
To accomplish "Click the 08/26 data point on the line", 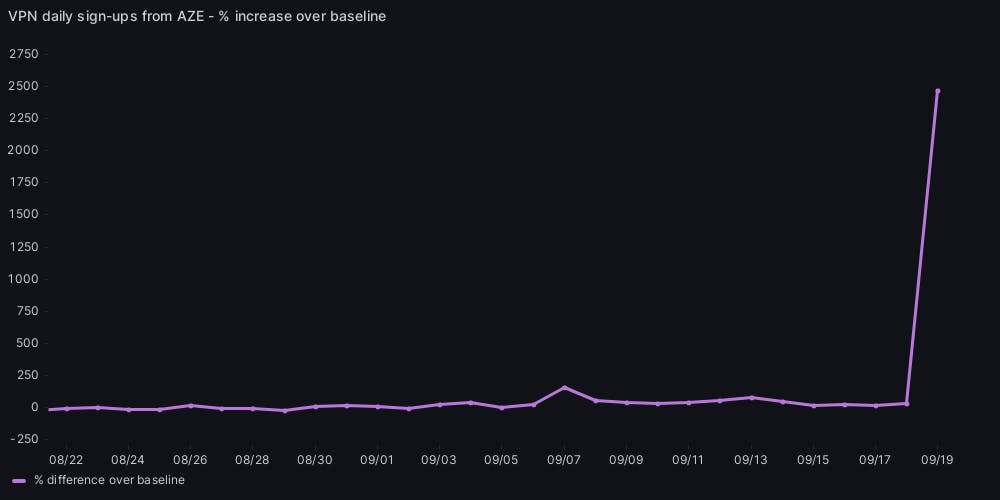I will (191, 405).
